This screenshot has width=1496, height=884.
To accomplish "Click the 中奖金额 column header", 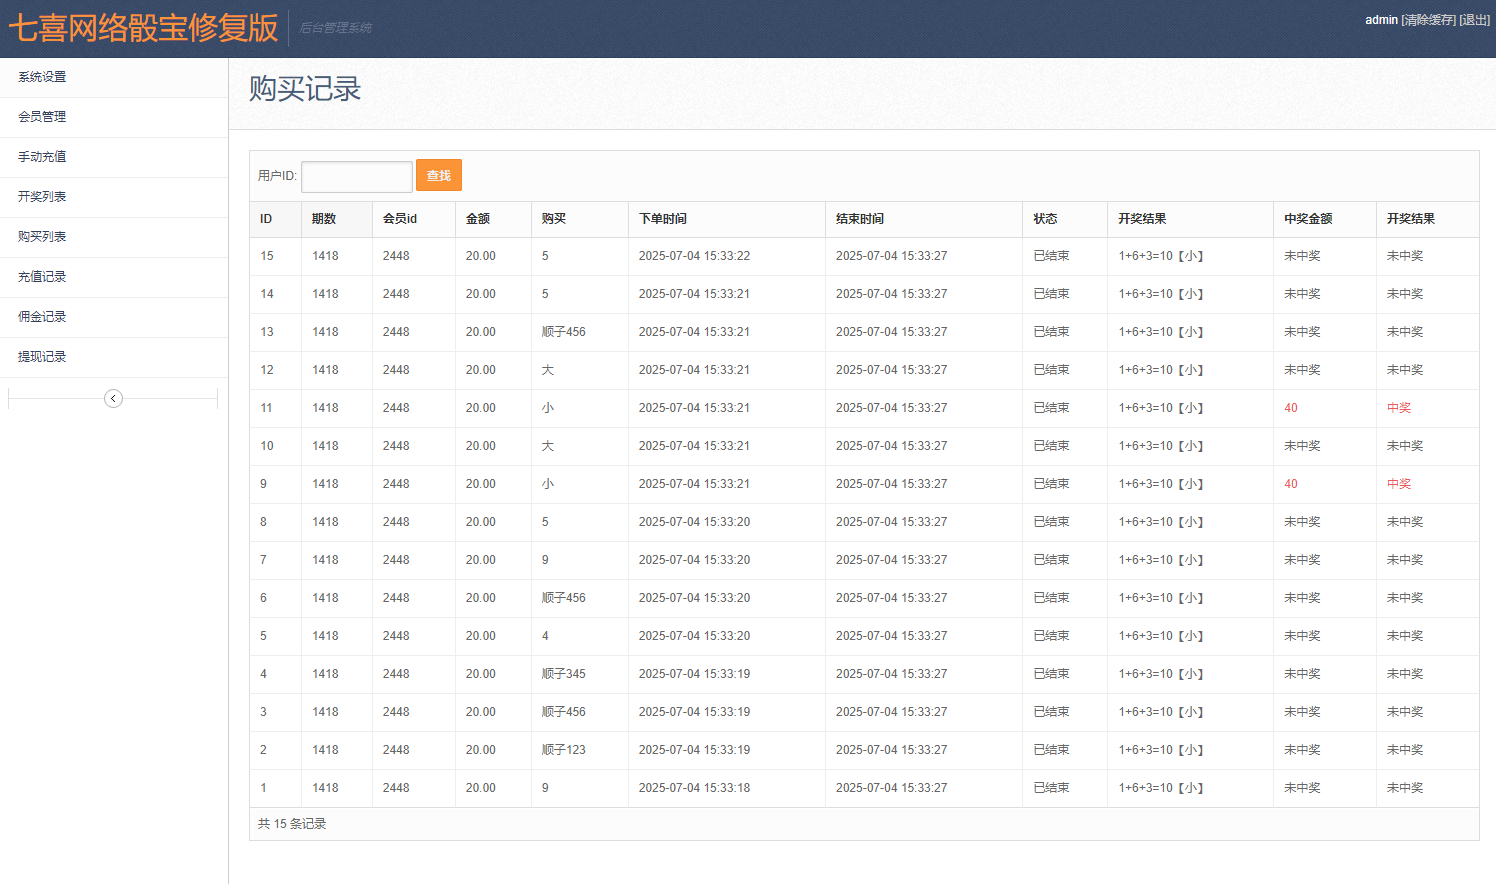I will [x=1308, y=219].
